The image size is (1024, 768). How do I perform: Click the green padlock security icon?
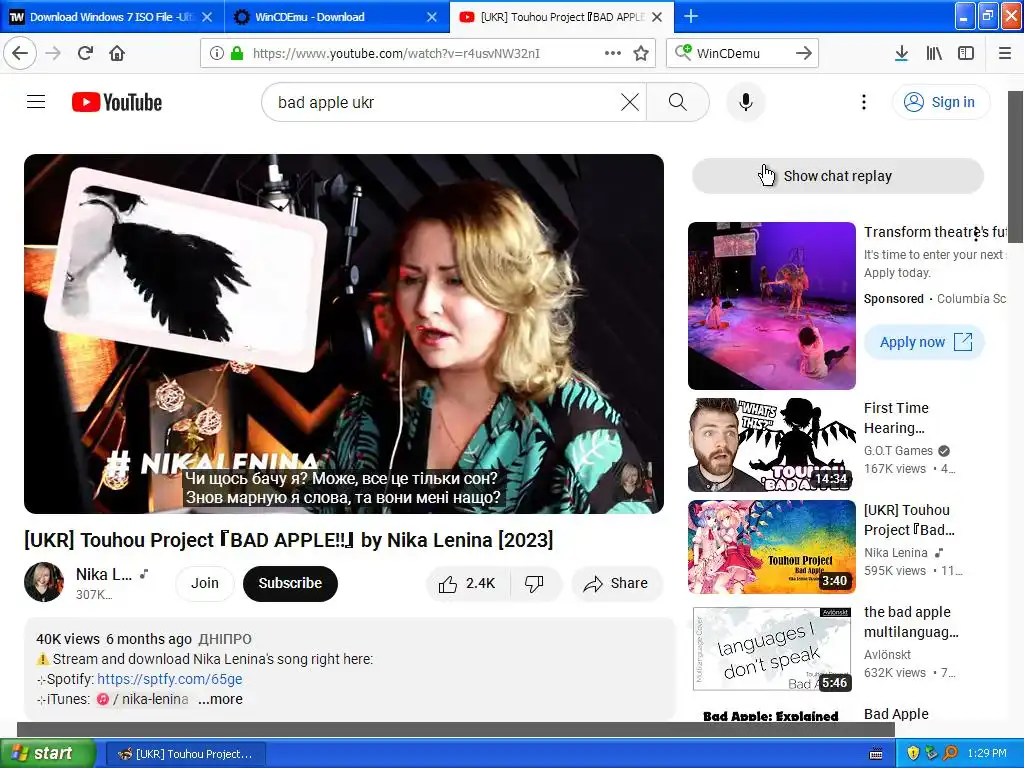237,53
